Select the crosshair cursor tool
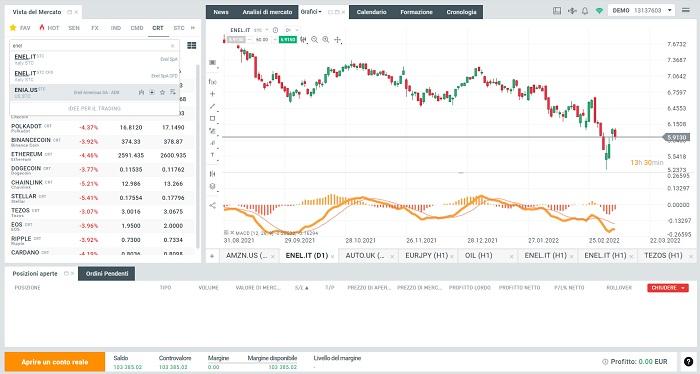700x374 pixels. pos(338,40)
